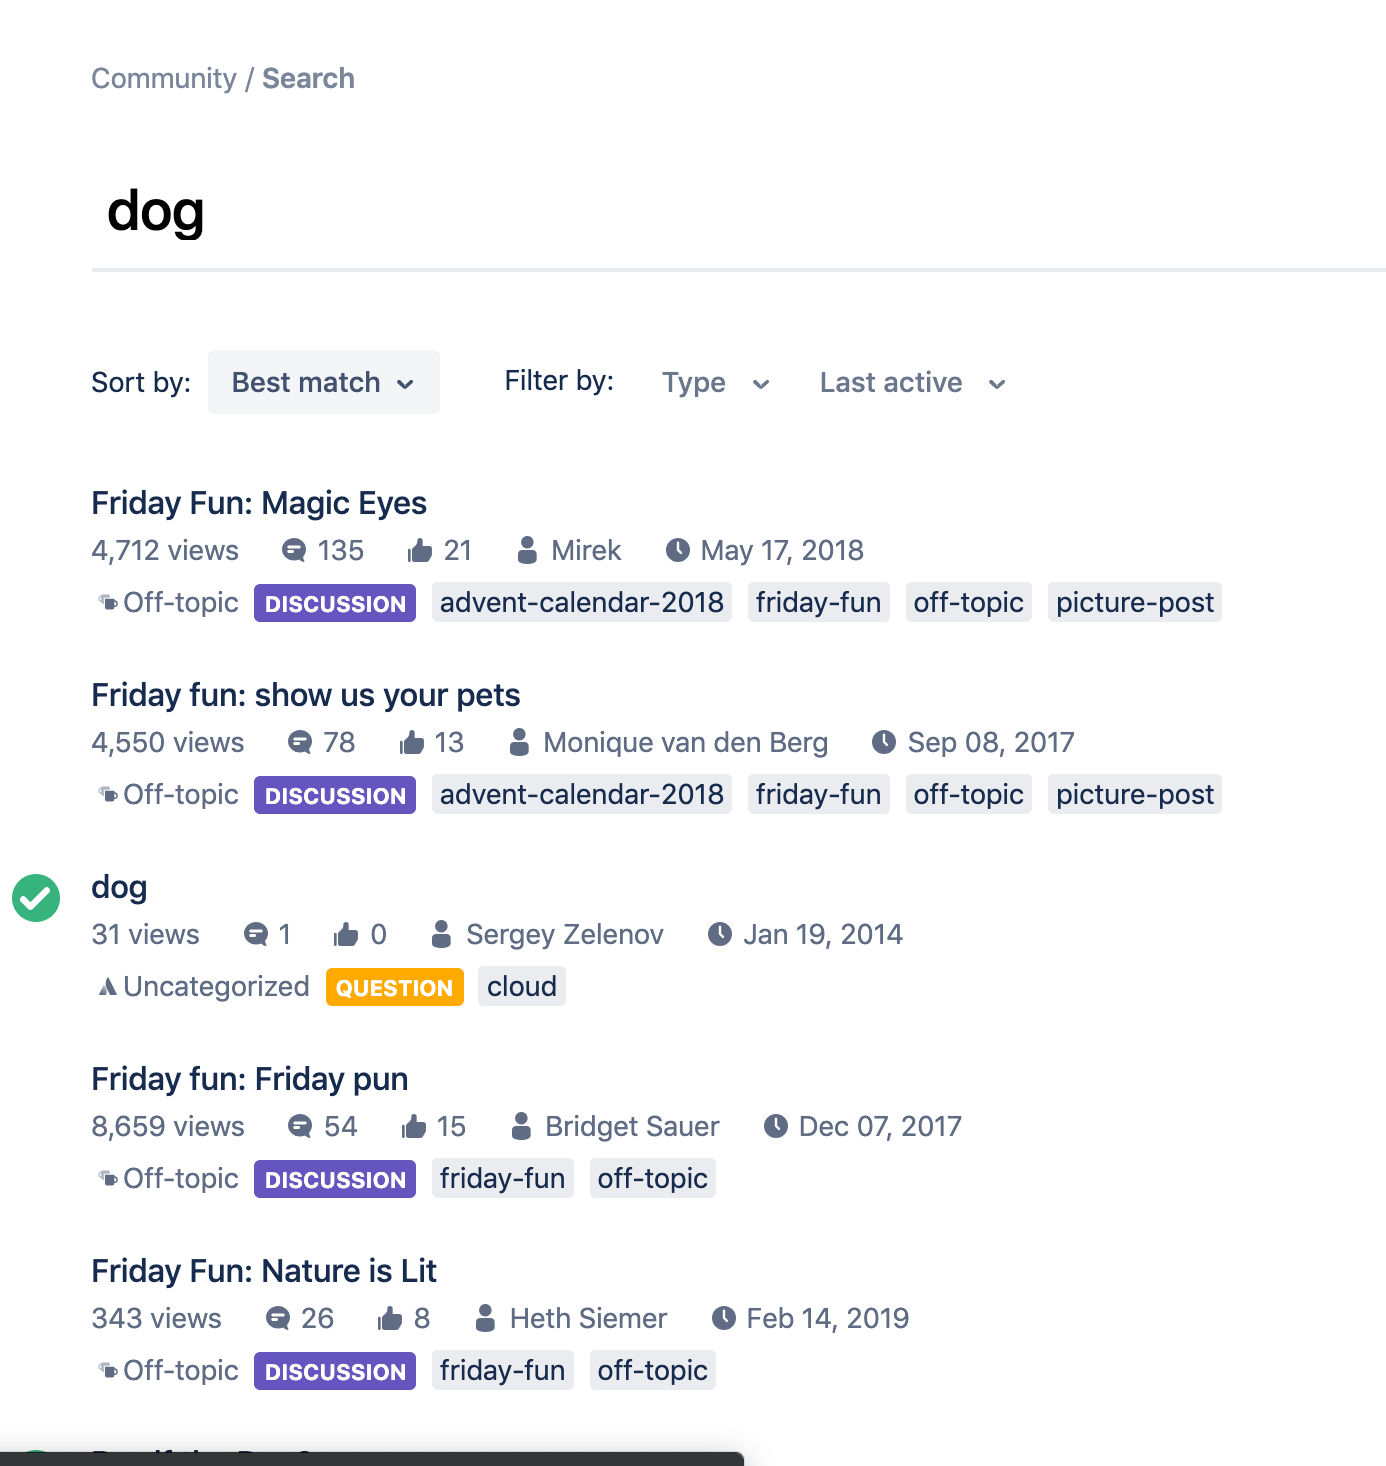This screenshot has height=1466, width=1386.
Task: Click the green accepted-answer checkmark icon
Action: pos(36,898)
